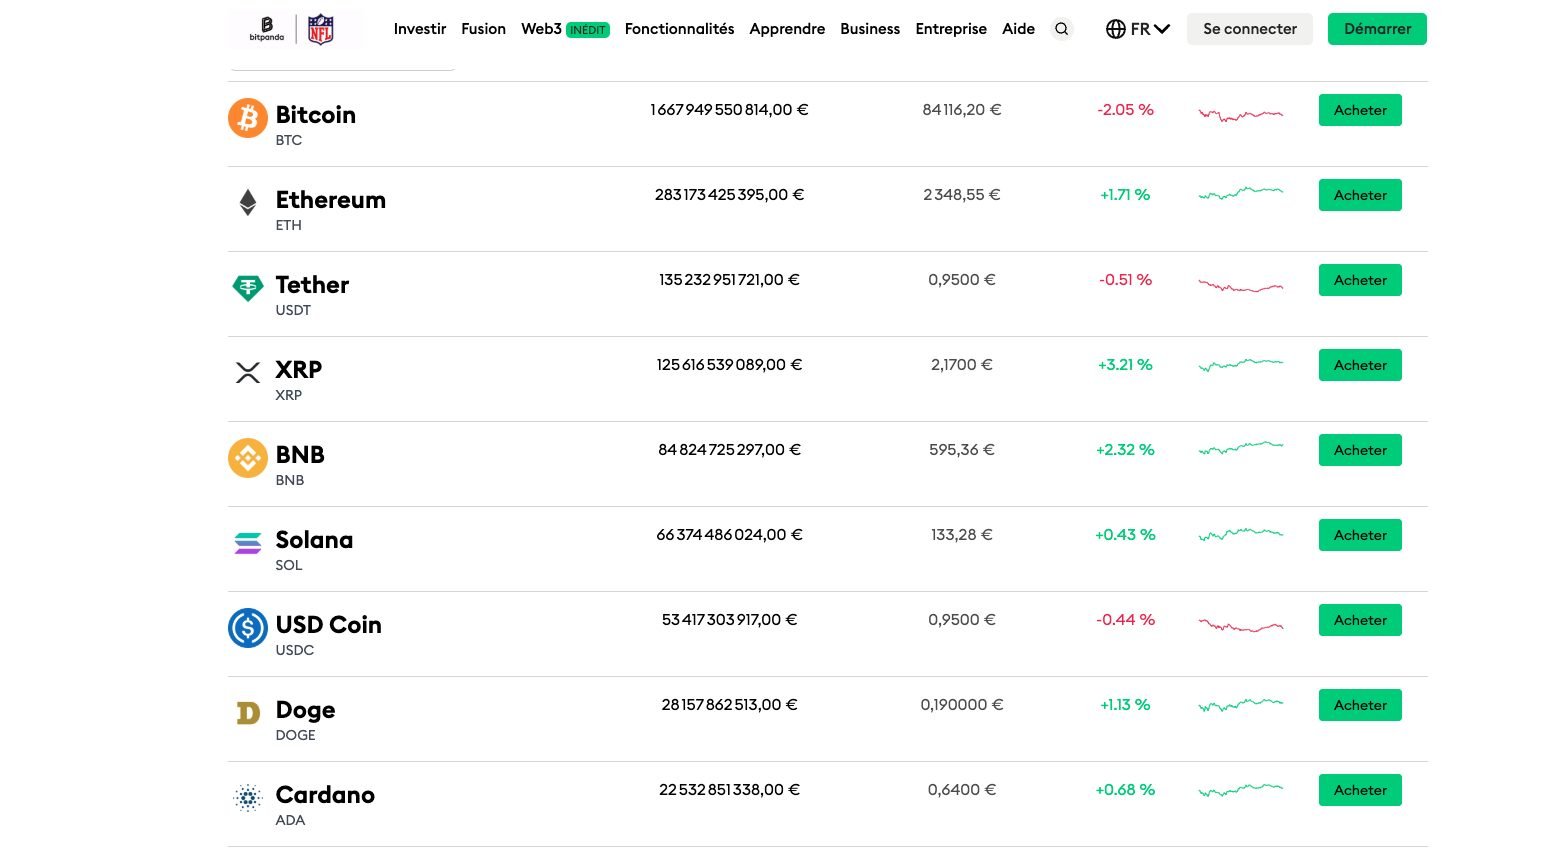Viewport: 1563px width, 850px height.
Task: Click Cardano change +0.68 %
Action: (1125, 790)
